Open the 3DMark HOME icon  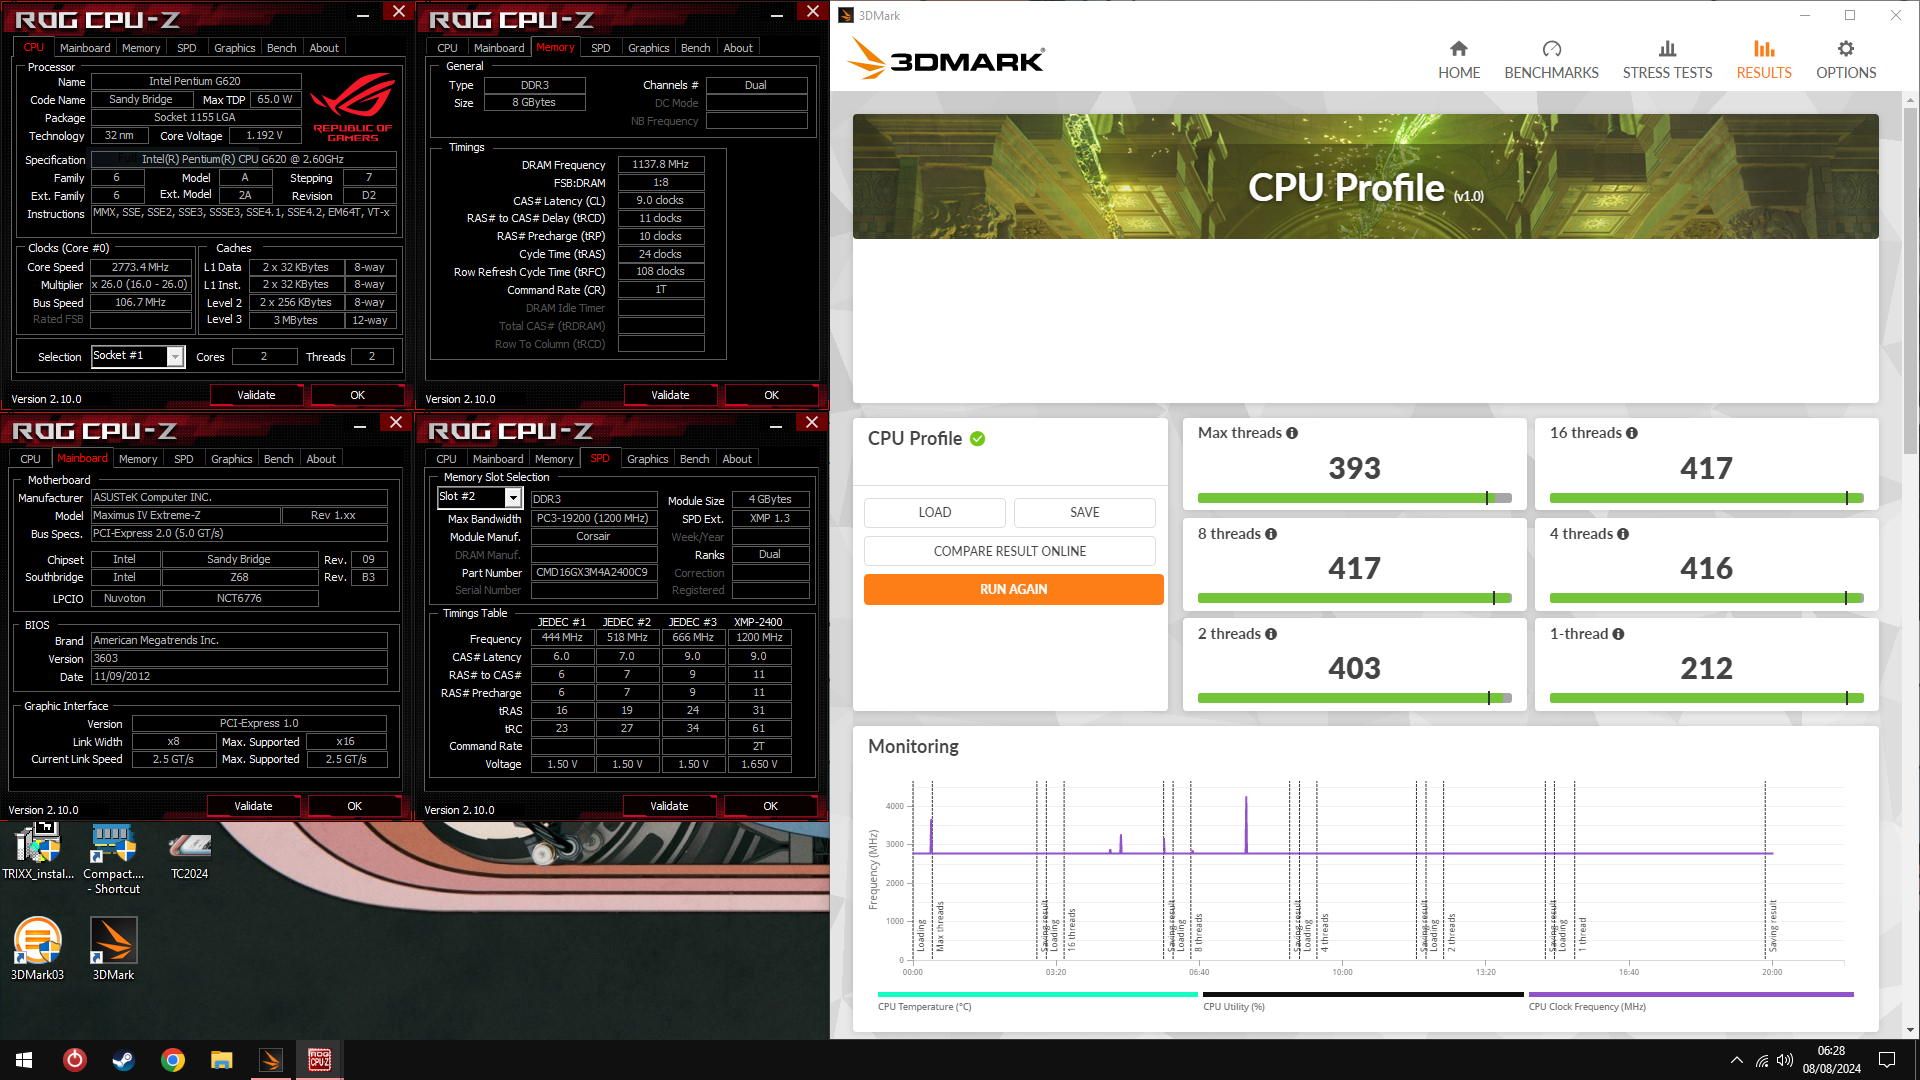(x=1458, y=49)
